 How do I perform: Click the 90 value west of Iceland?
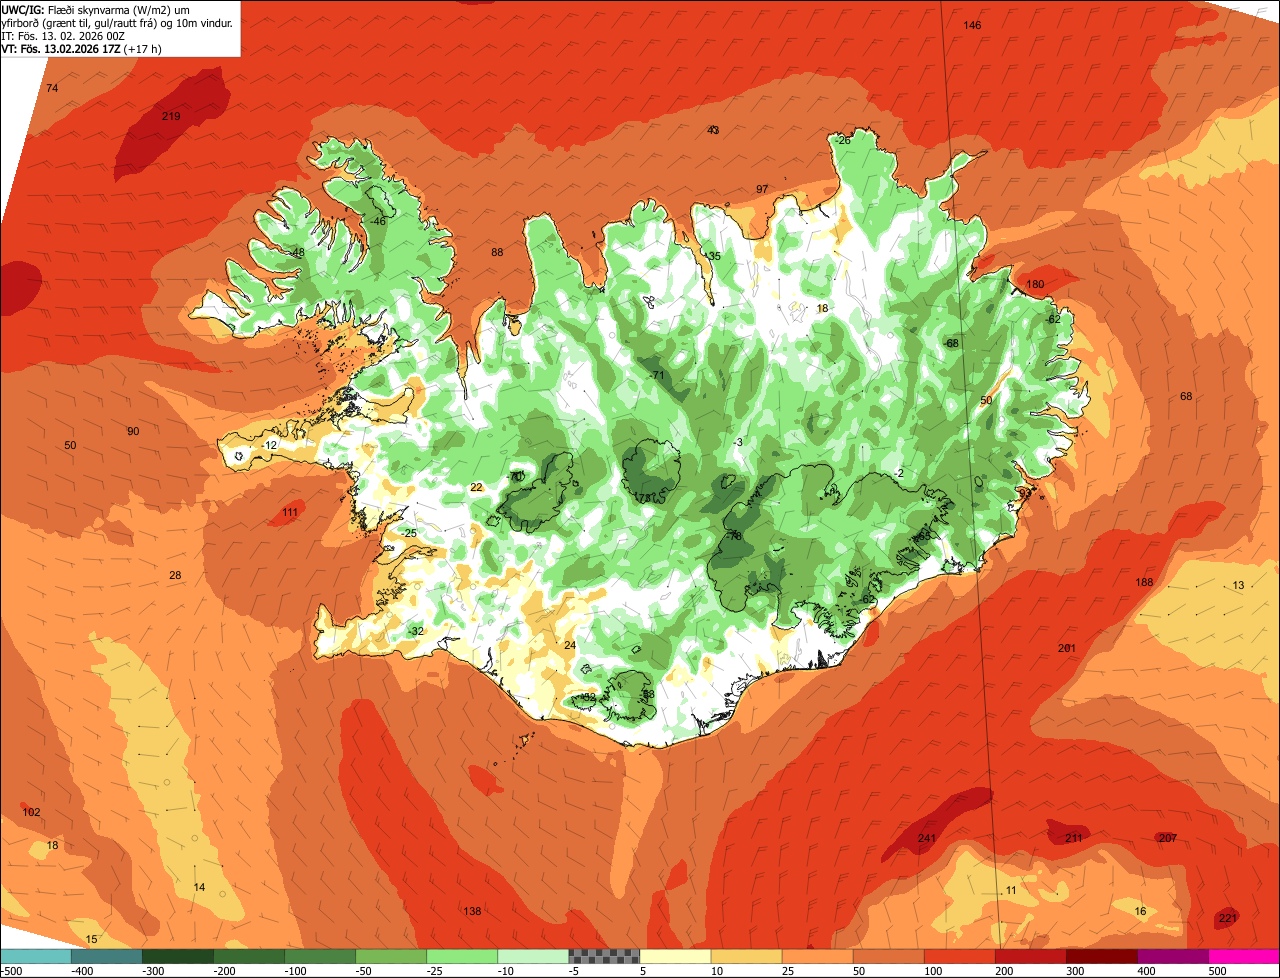[133, 431]
